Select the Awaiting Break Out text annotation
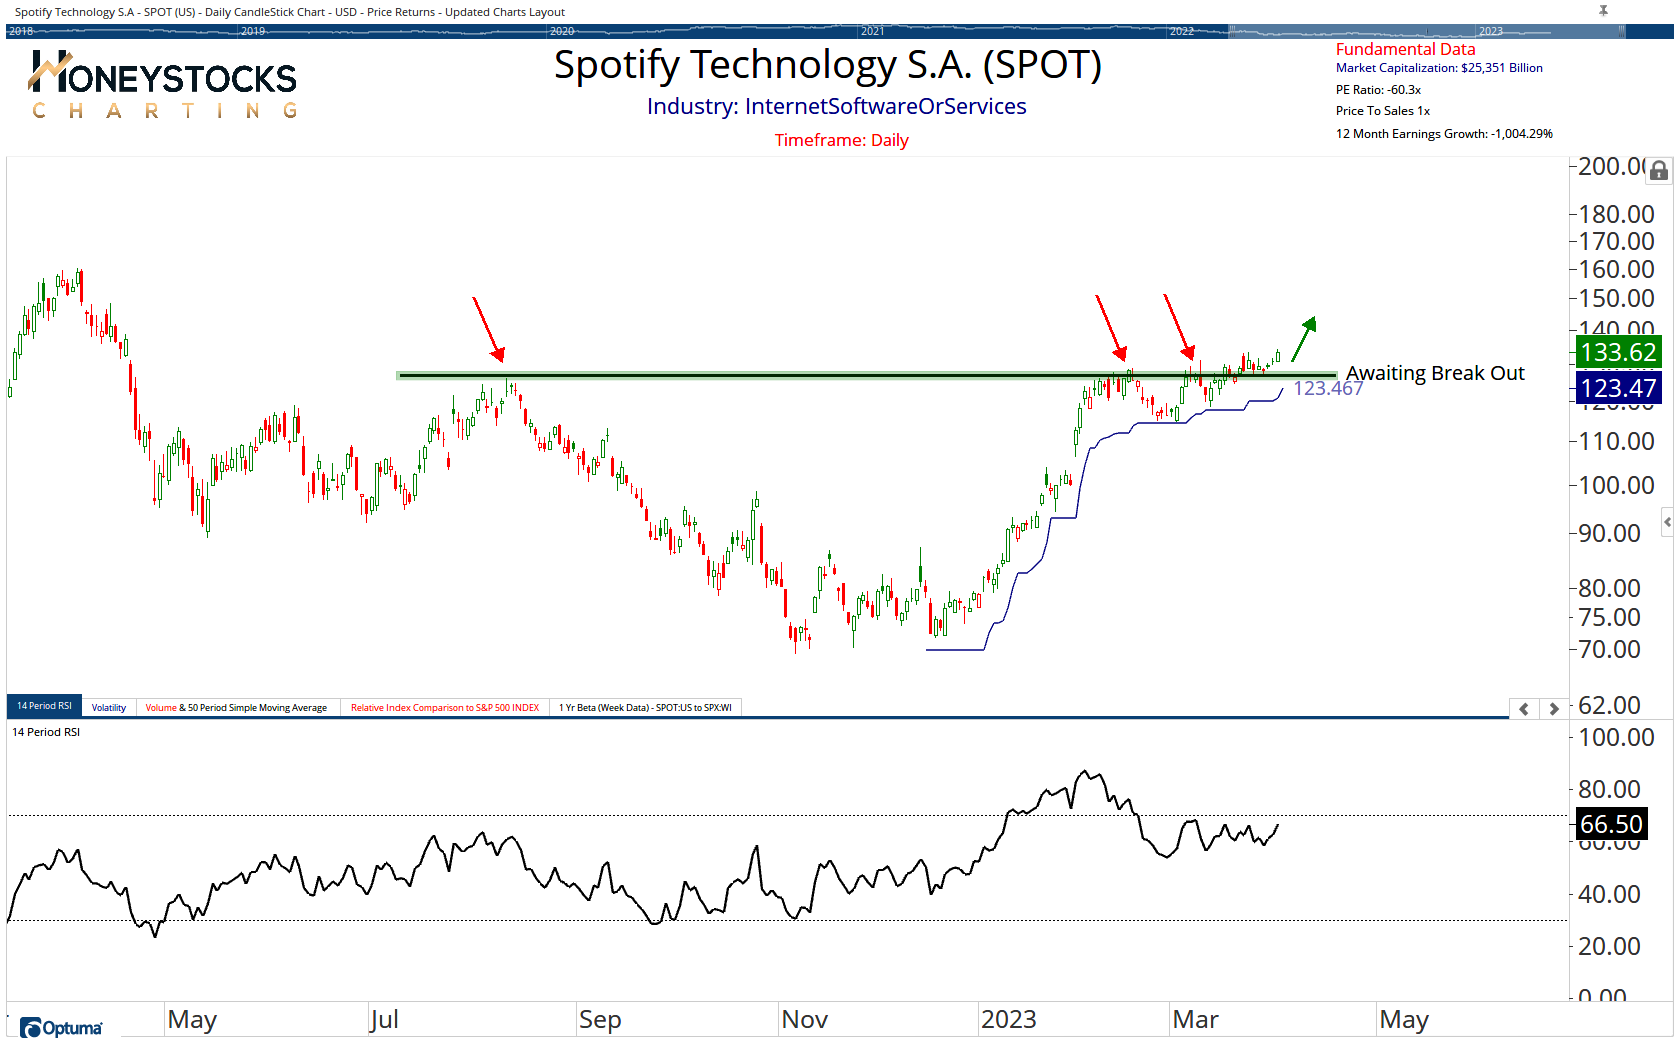 (1436, 372)
